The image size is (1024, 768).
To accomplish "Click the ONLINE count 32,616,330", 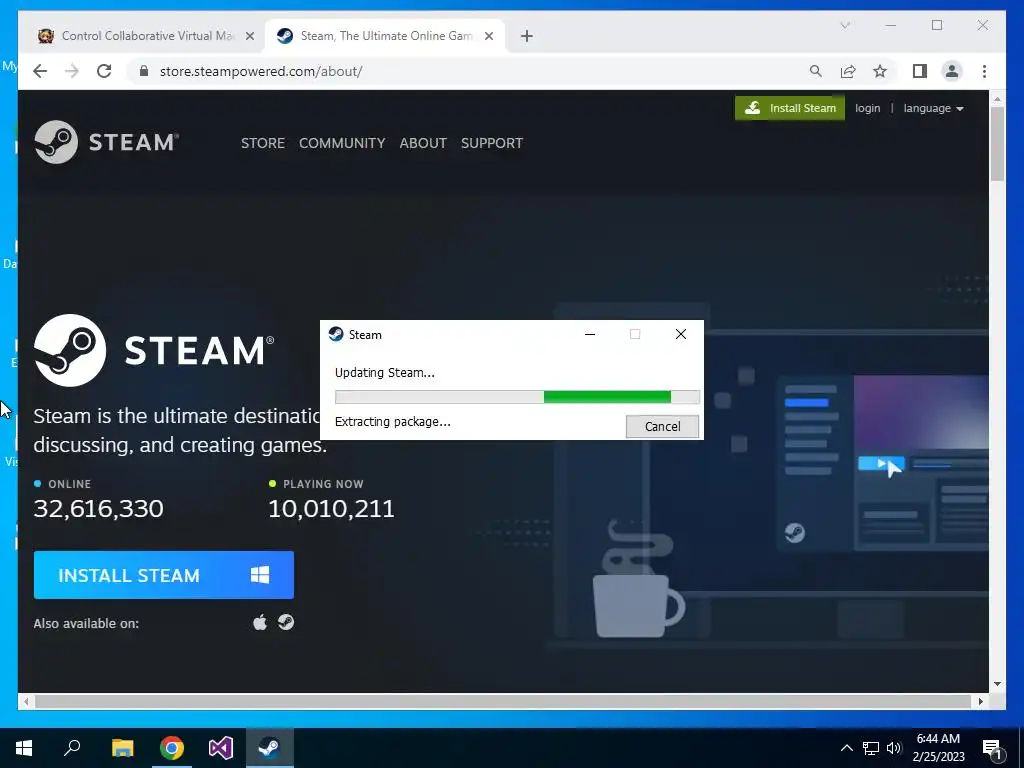I will [x=99, y=509].
